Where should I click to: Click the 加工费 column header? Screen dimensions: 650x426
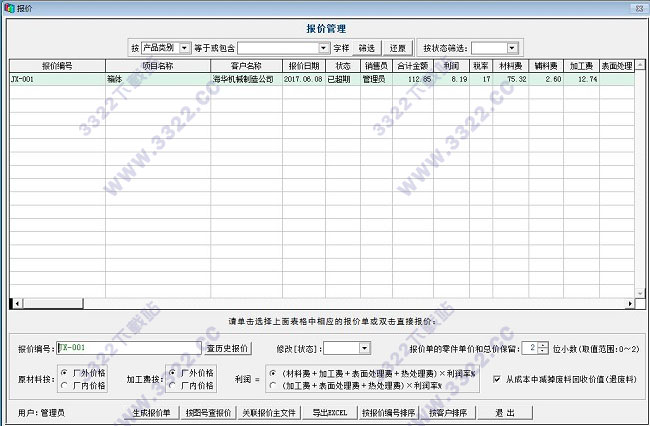click(581, 66)
